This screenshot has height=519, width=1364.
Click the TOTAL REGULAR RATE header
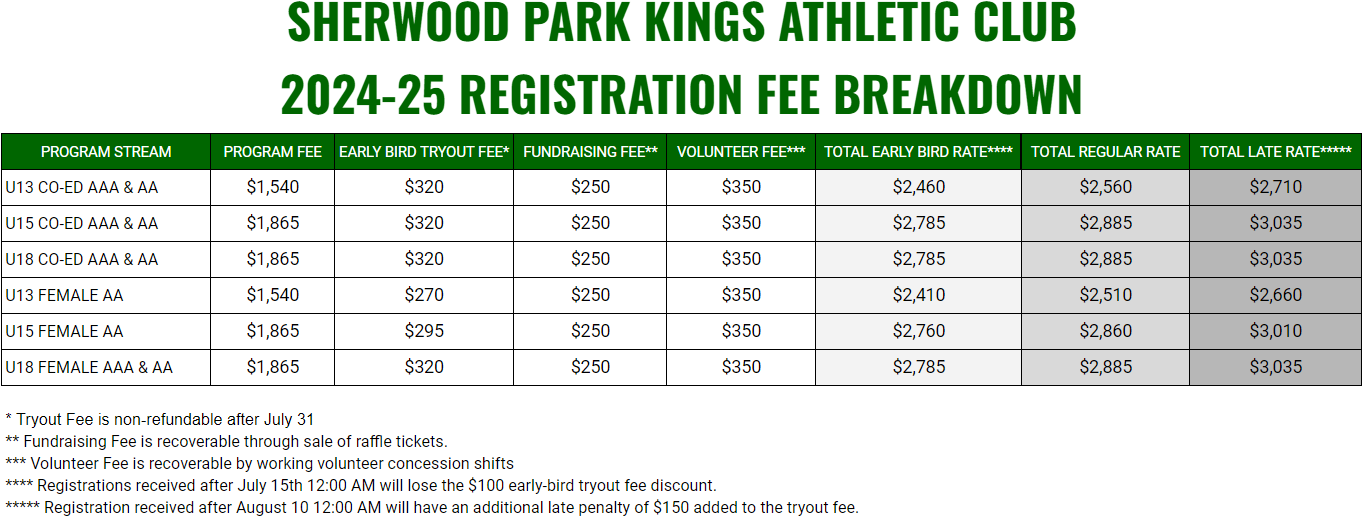[1106, 152]
